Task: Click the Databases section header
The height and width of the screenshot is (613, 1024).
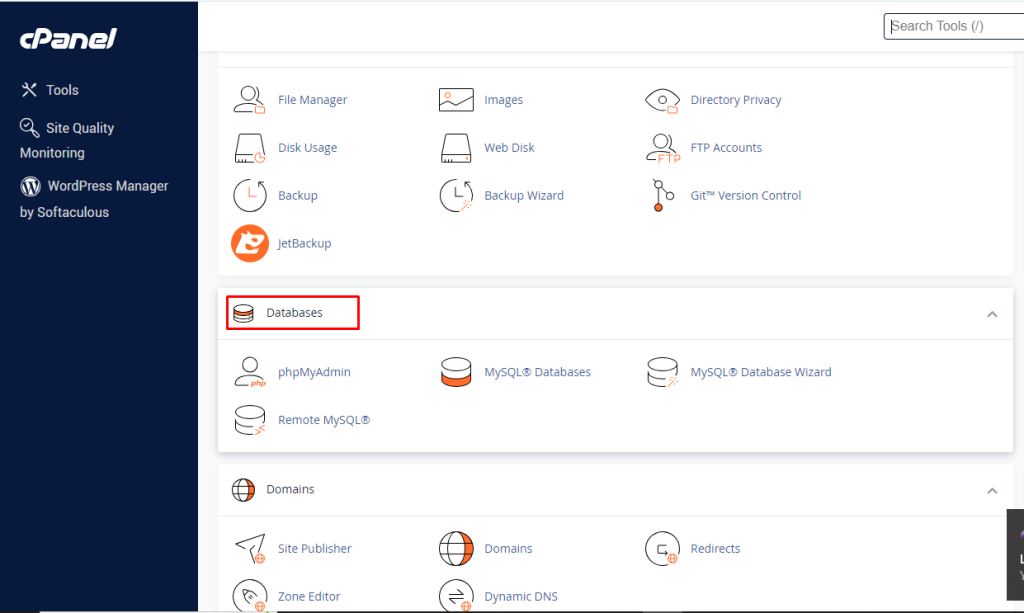Action: tap(293, 313)
